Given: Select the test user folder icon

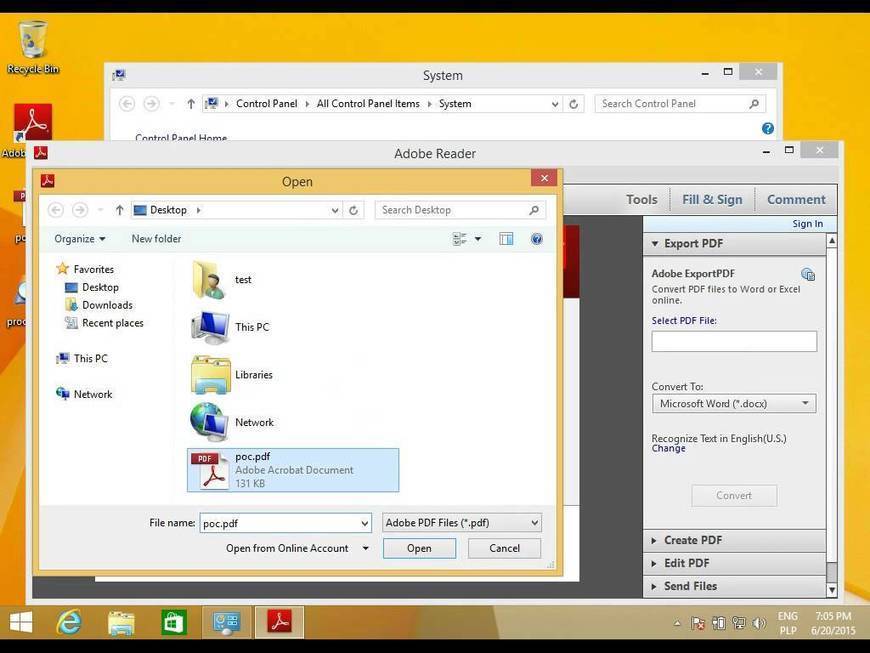Looking at the screenshot, I should 209,280.
